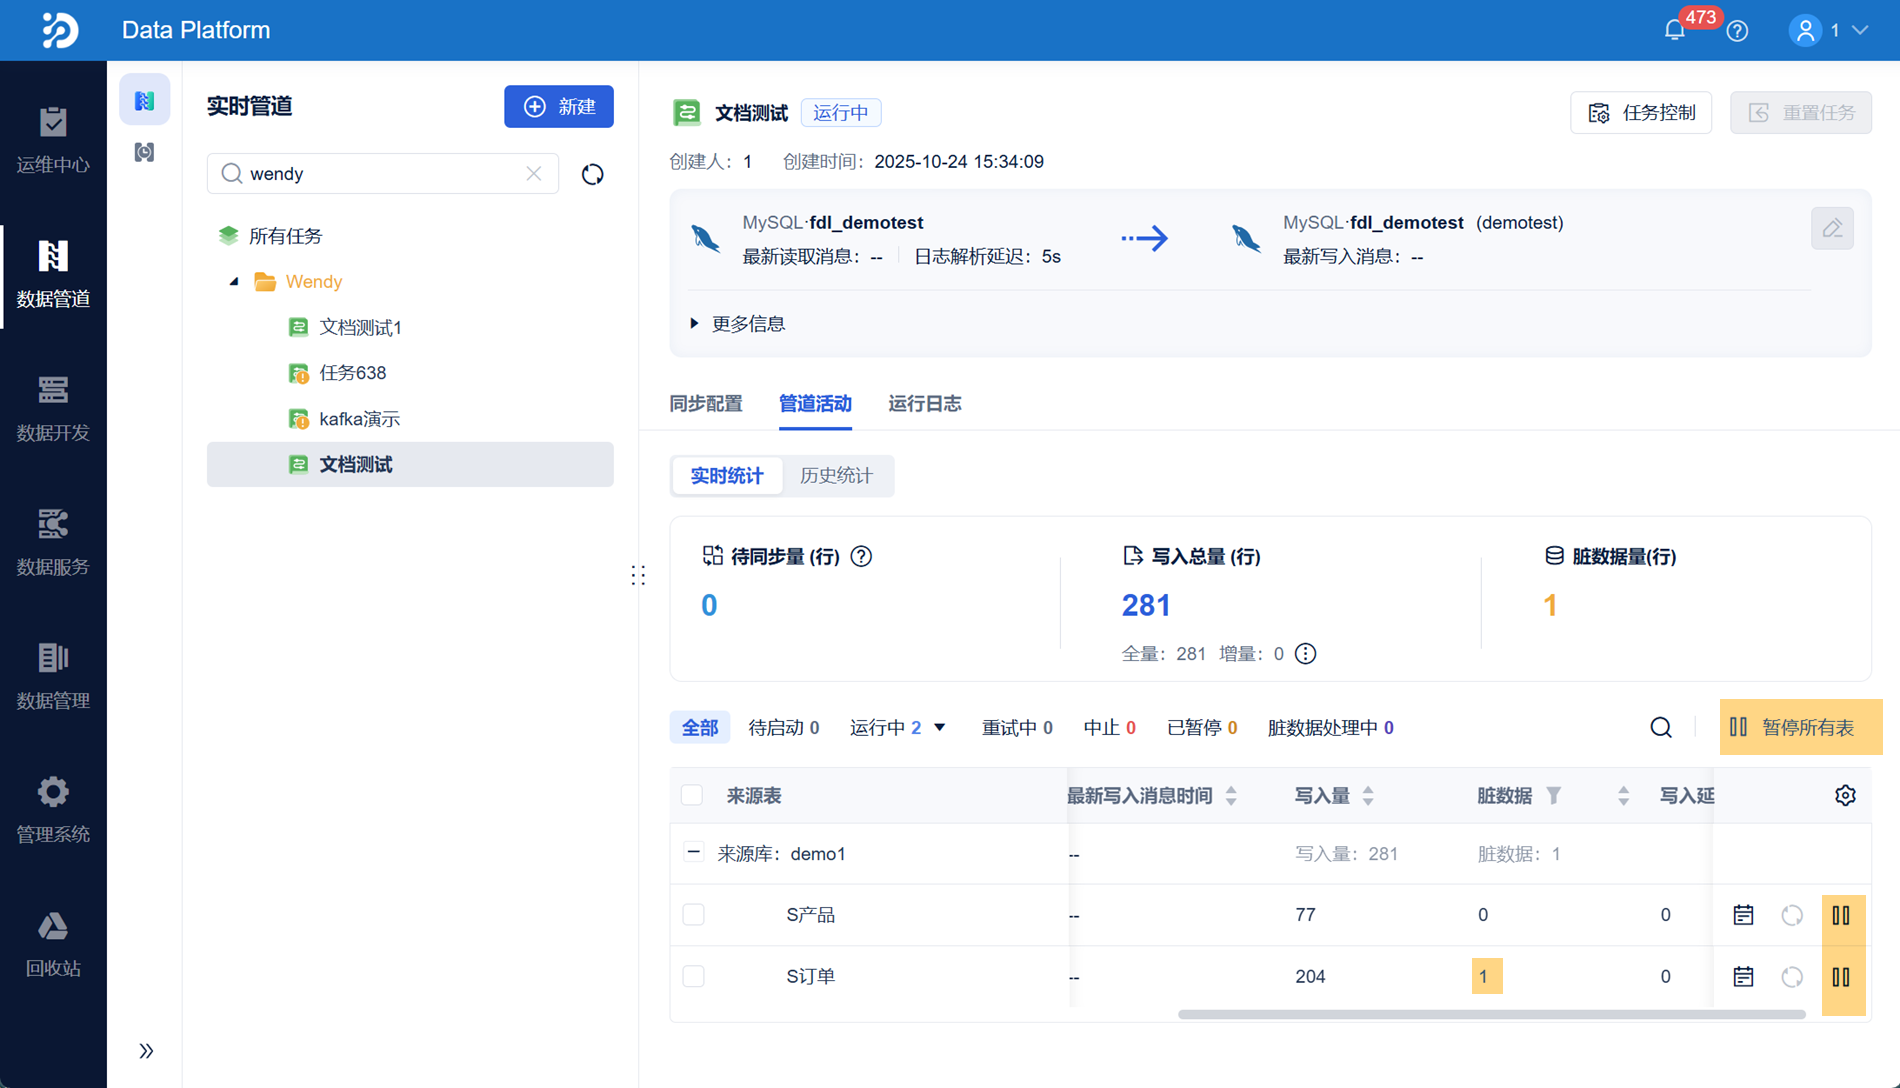Open the help question-mark icon
The width and height of the screenshot is (1900, 1088).
coord(1738,31)
